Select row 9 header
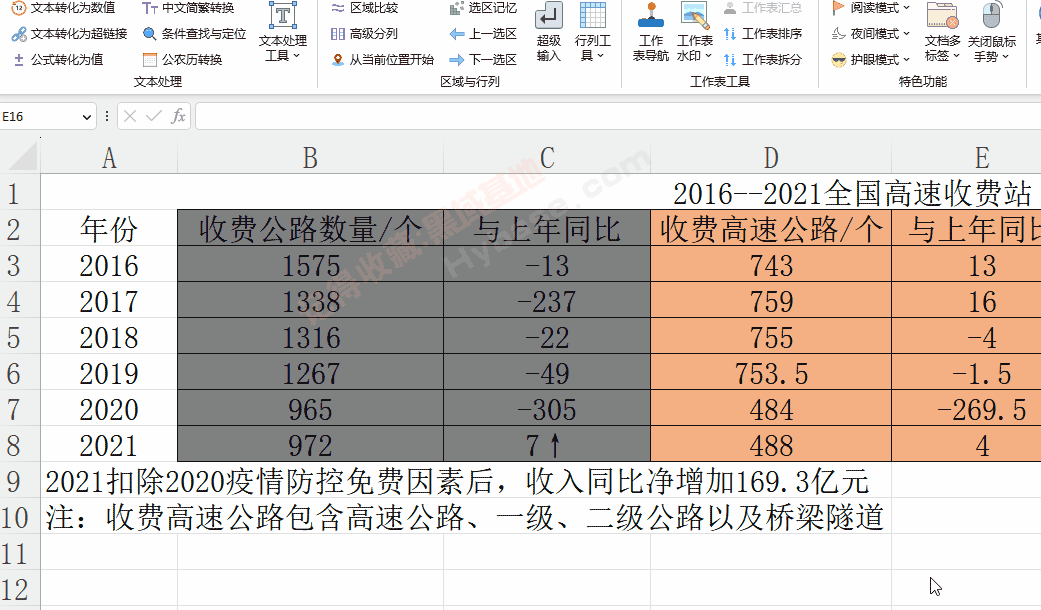 tap(20, 481)
